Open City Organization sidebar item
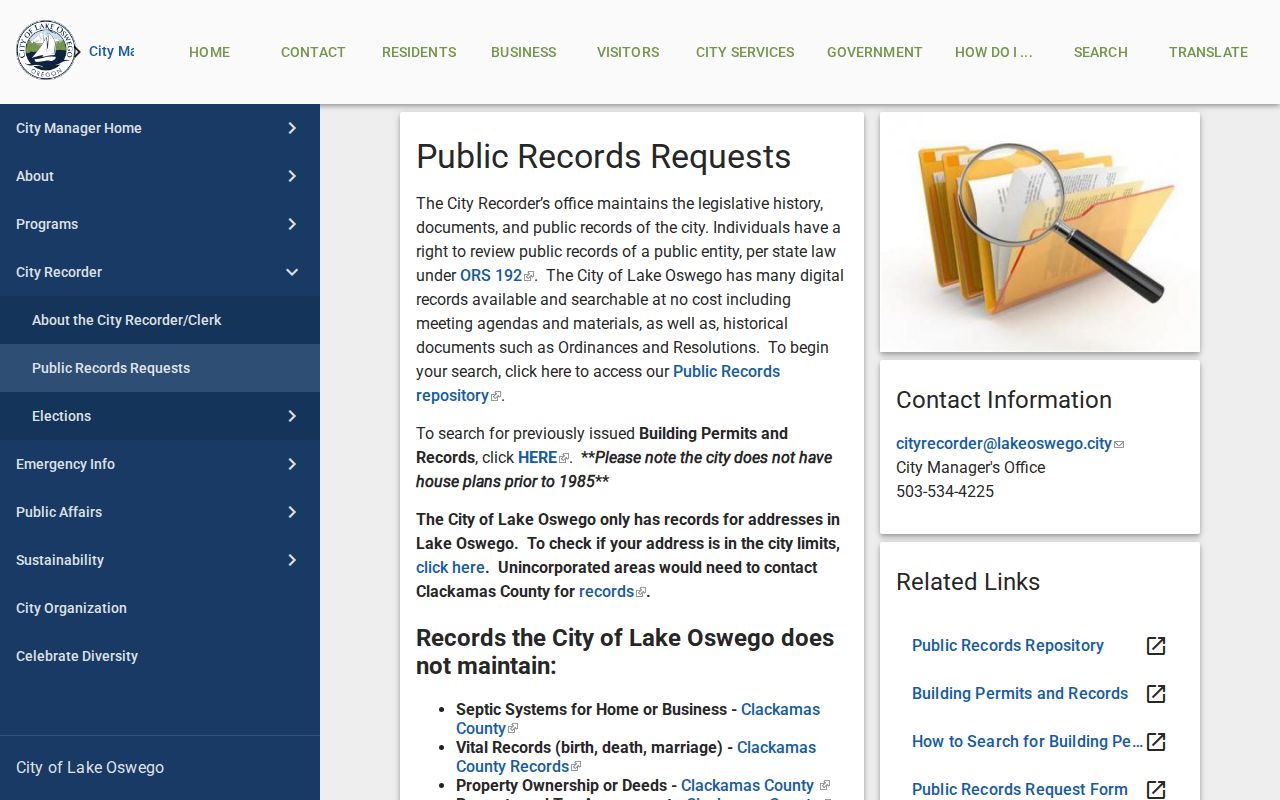 click(160, 608)
